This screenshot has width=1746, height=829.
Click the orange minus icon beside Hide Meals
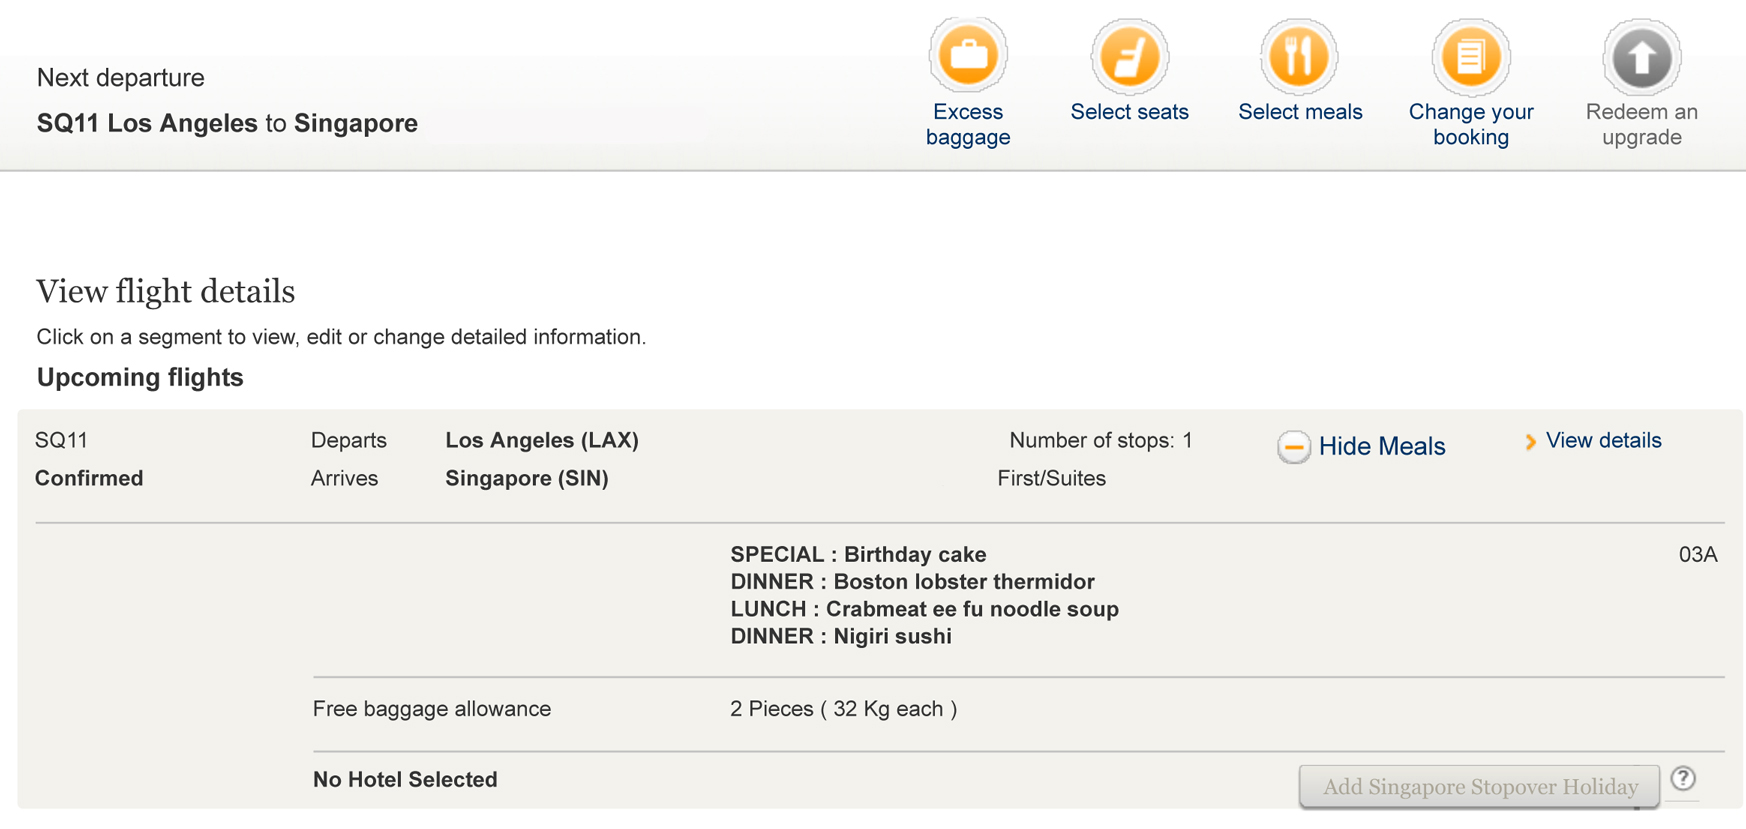pos(1293,446)
